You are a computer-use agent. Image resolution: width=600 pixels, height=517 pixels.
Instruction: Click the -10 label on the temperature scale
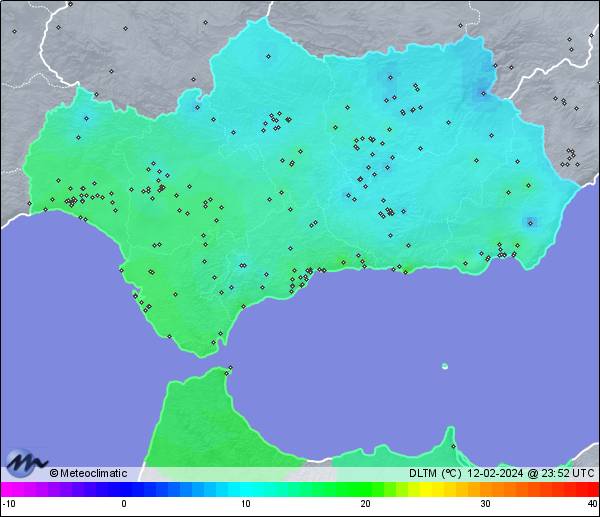coord(9,503)
